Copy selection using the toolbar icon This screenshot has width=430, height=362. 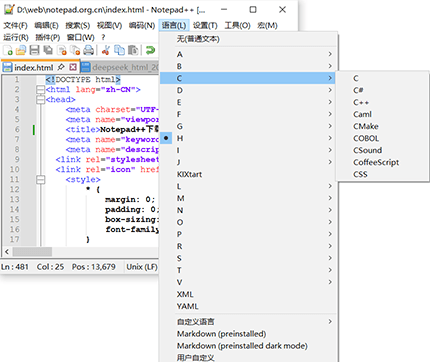click(119, 50)
